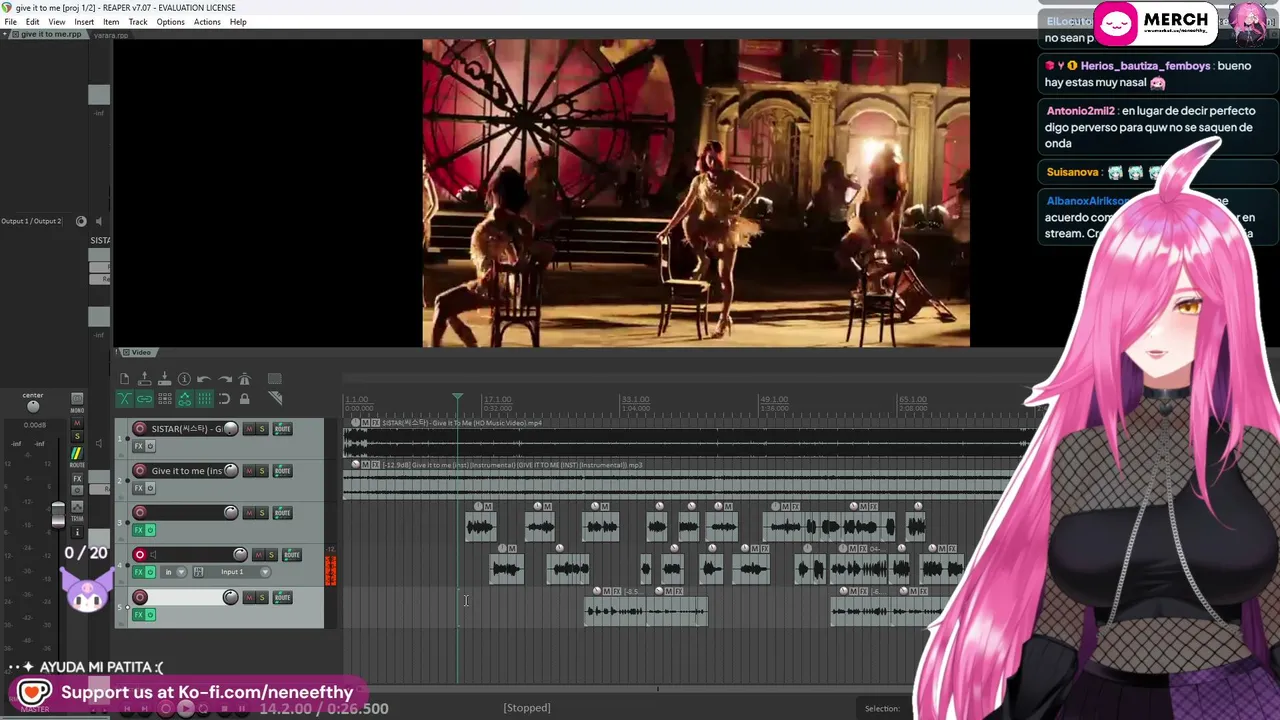1280x720 pixels.
Task: Toggle item grouping chain-link icon
Action: point(144,399)
